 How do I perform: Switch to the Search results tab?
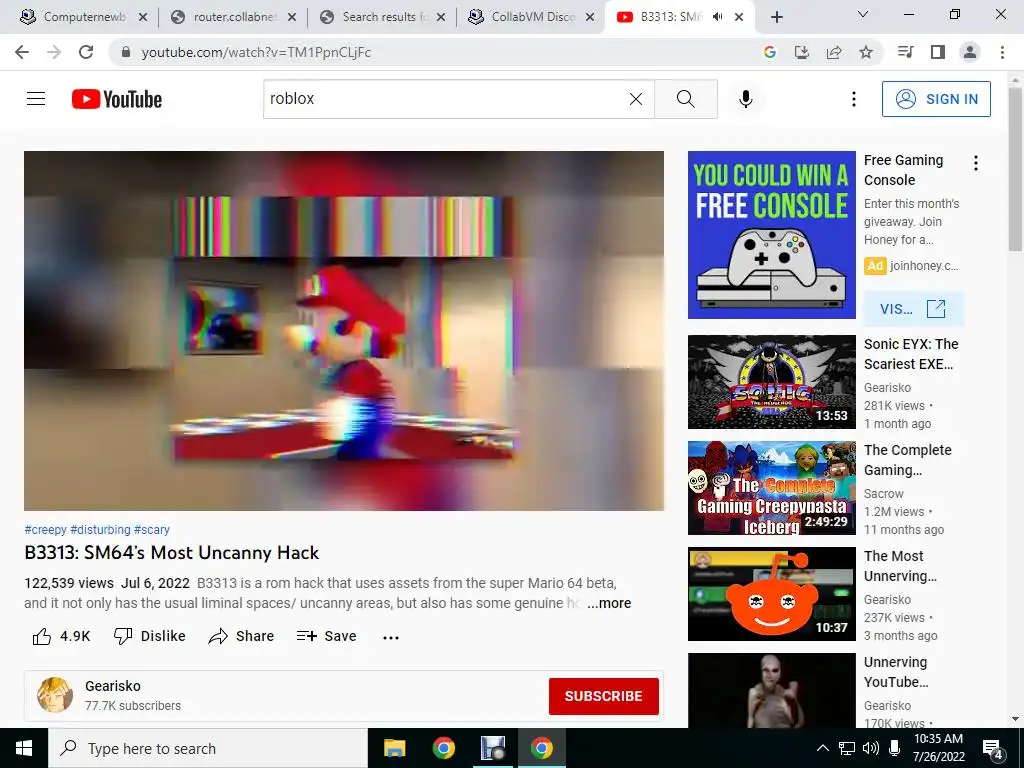coord(382,17)
